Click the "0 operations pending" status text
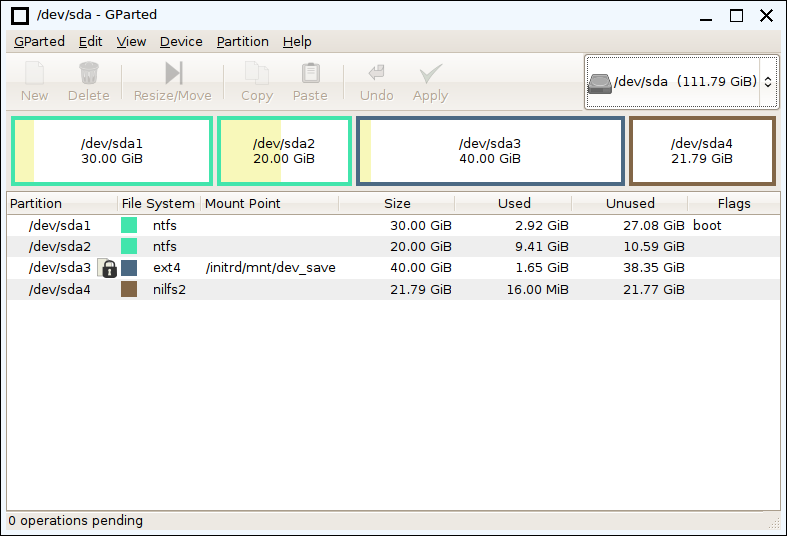Viewport: 787px width, 536px height. (76, 521)
